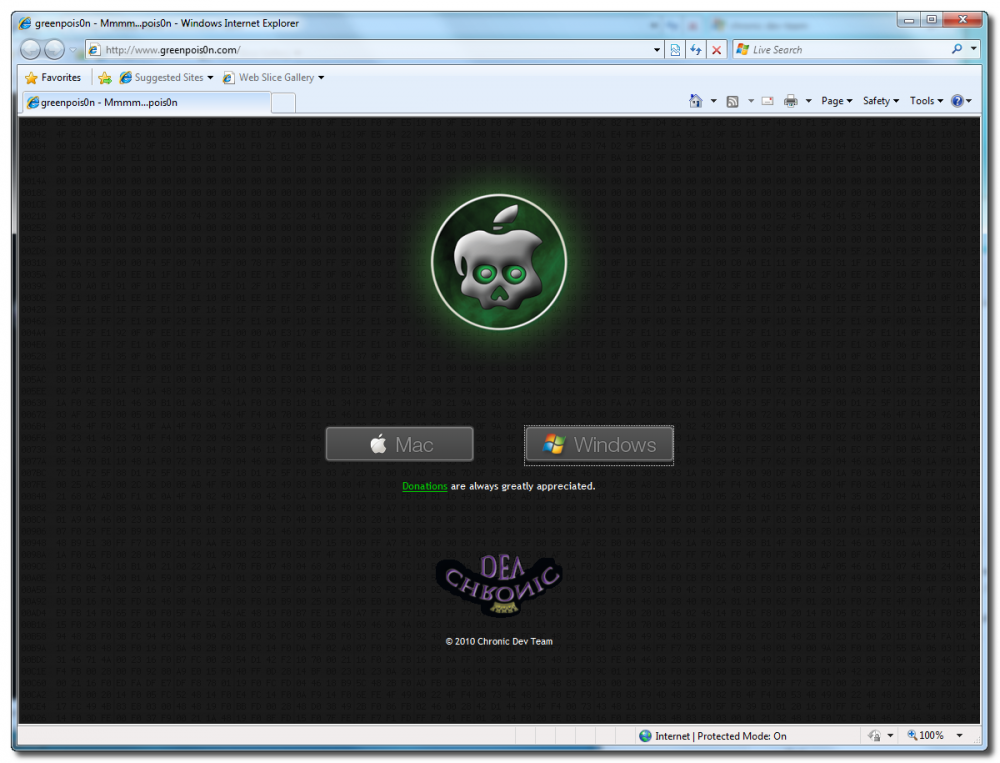Open the Help question mark menu
The width and height of the screenshot is (1000, 763).
tap(961, 101)
